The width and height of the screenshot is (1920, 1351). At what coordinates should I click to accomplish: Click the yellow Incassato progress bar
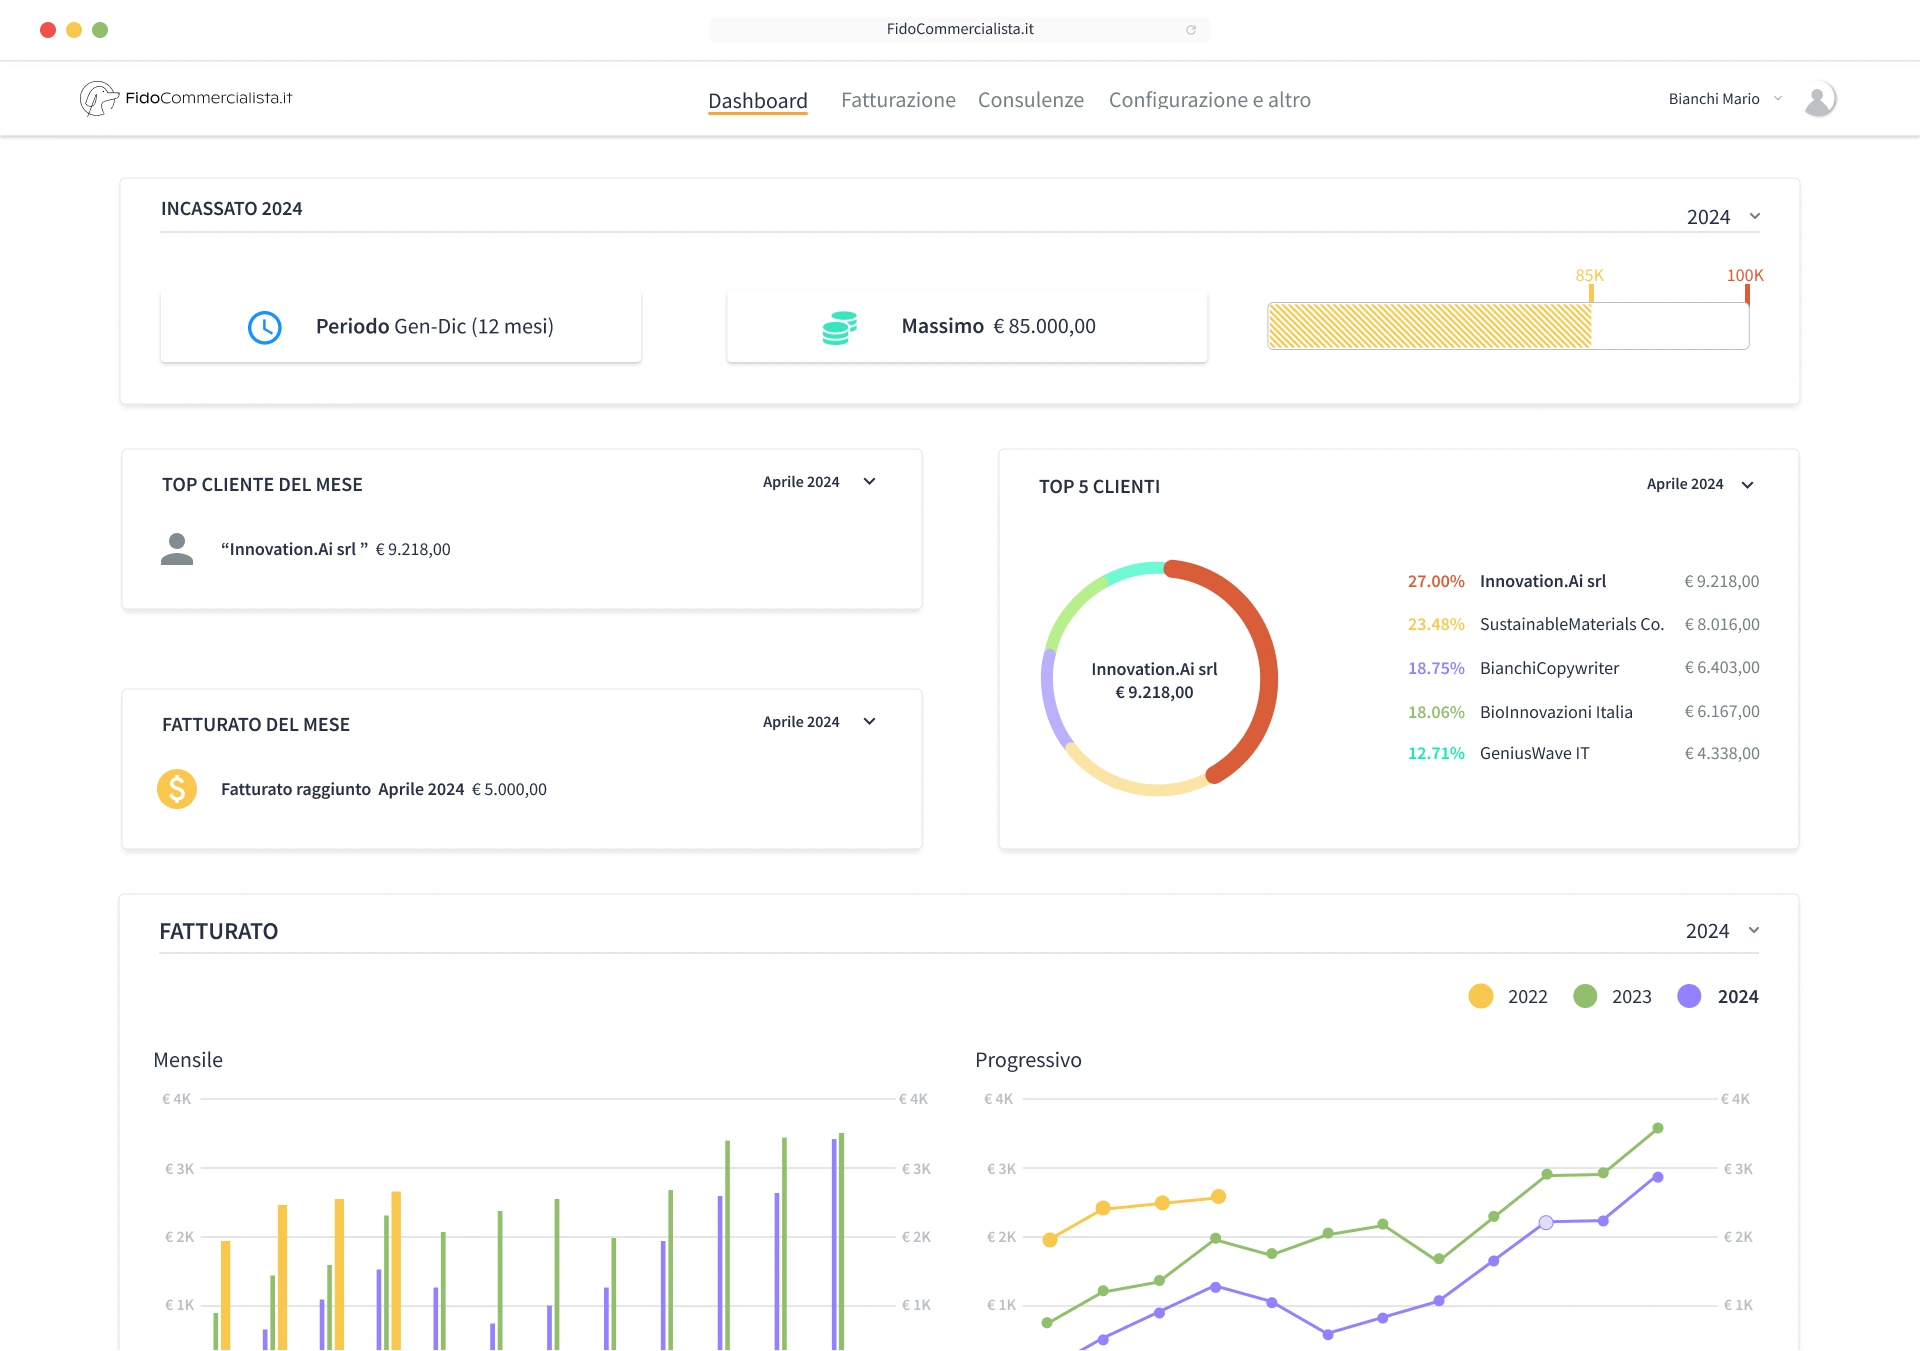point(1430,324)
